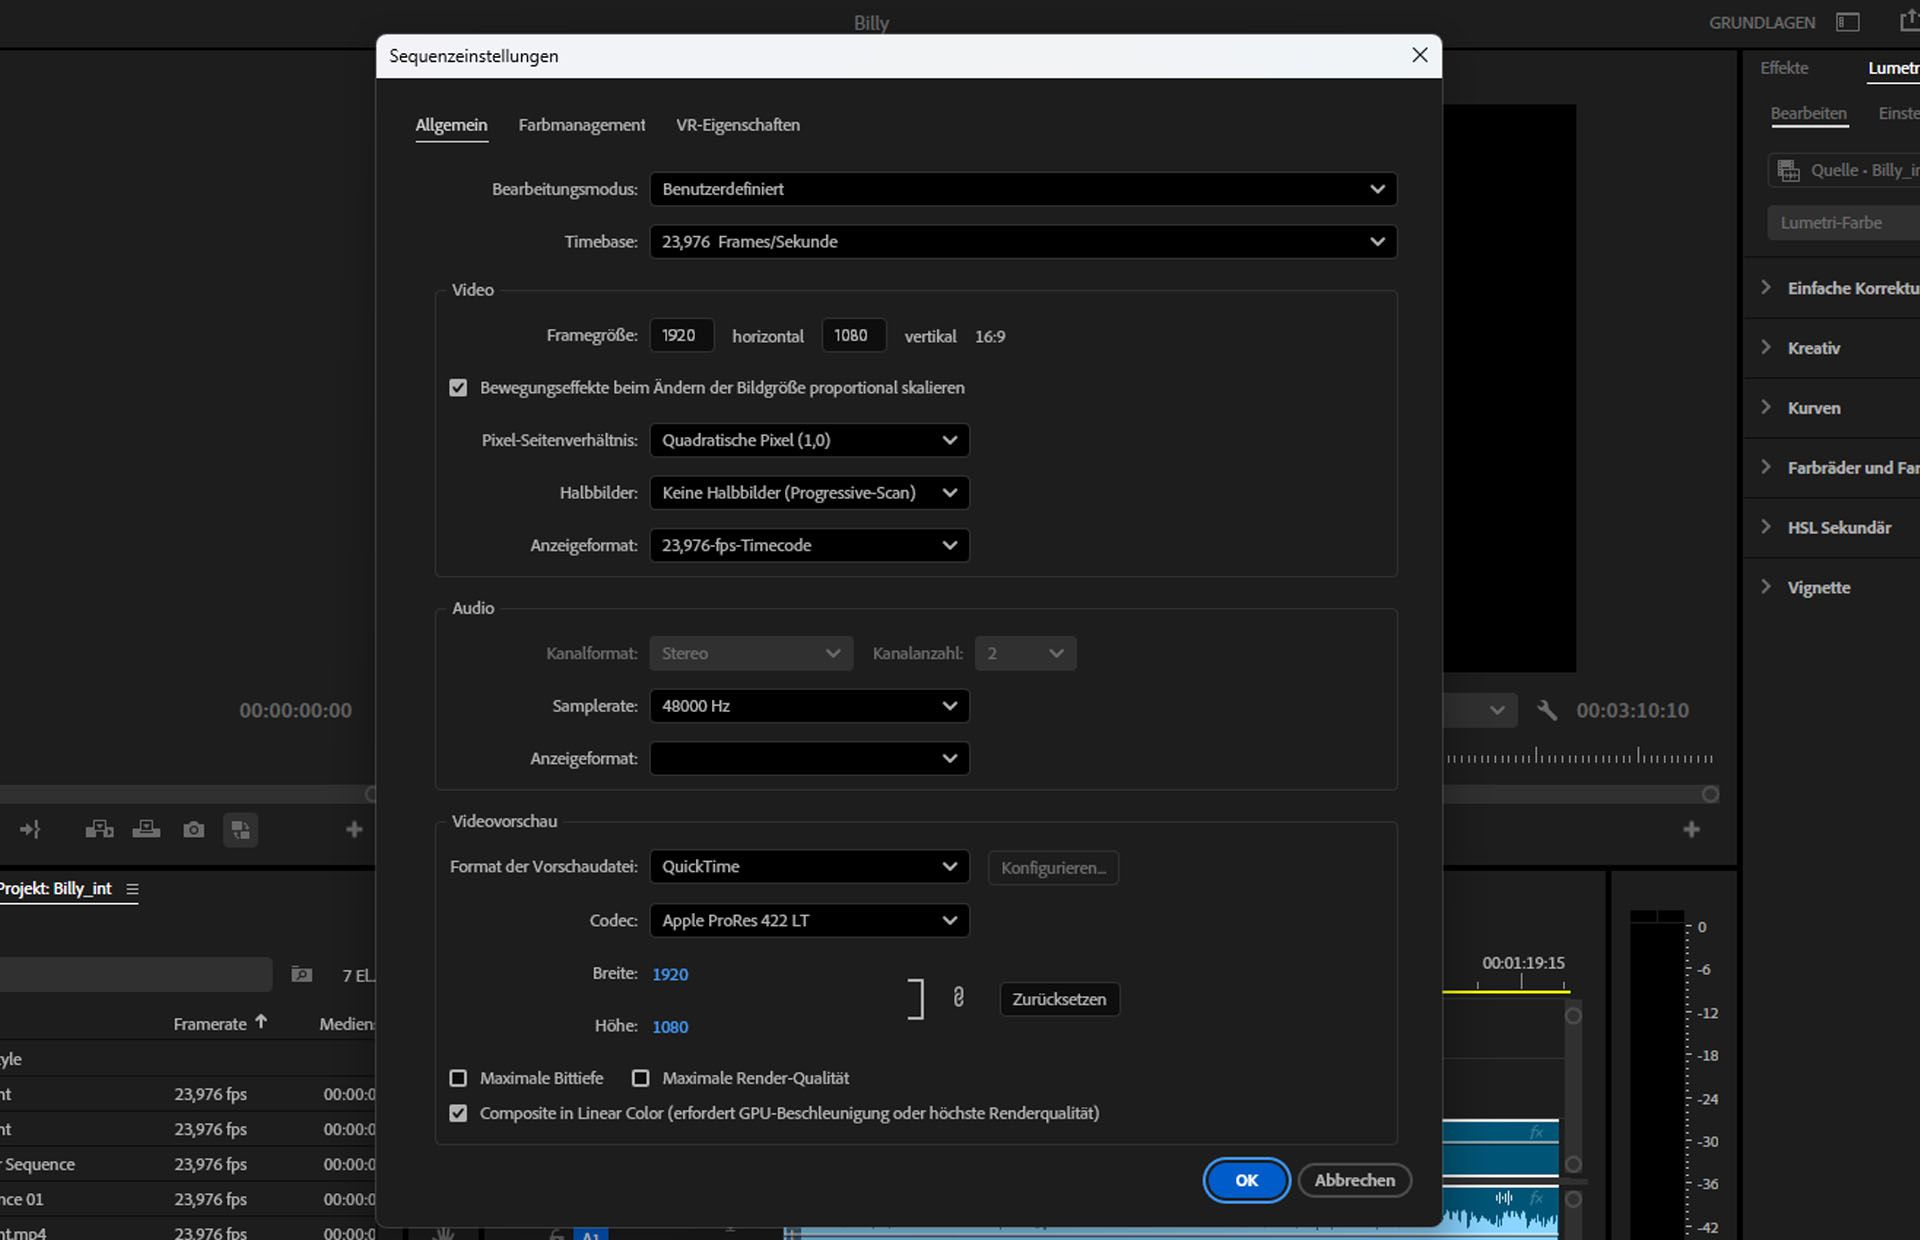Image resolution: width=1920 pixels, height=1240 pixels.
Task: Confirm settings with the OK button
Action: [1245, 1180]
